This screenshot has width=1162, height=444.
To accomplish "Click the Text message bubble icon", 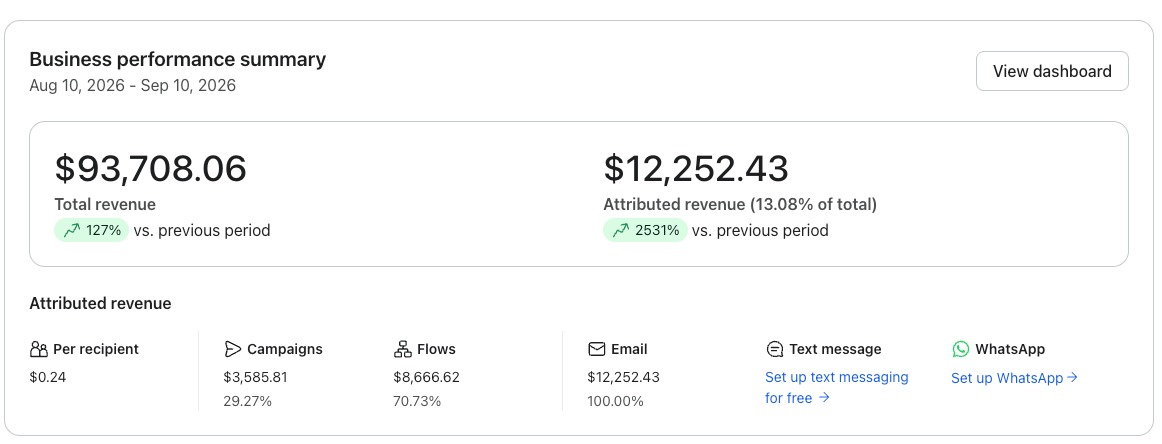I will (x=774, y=349).
